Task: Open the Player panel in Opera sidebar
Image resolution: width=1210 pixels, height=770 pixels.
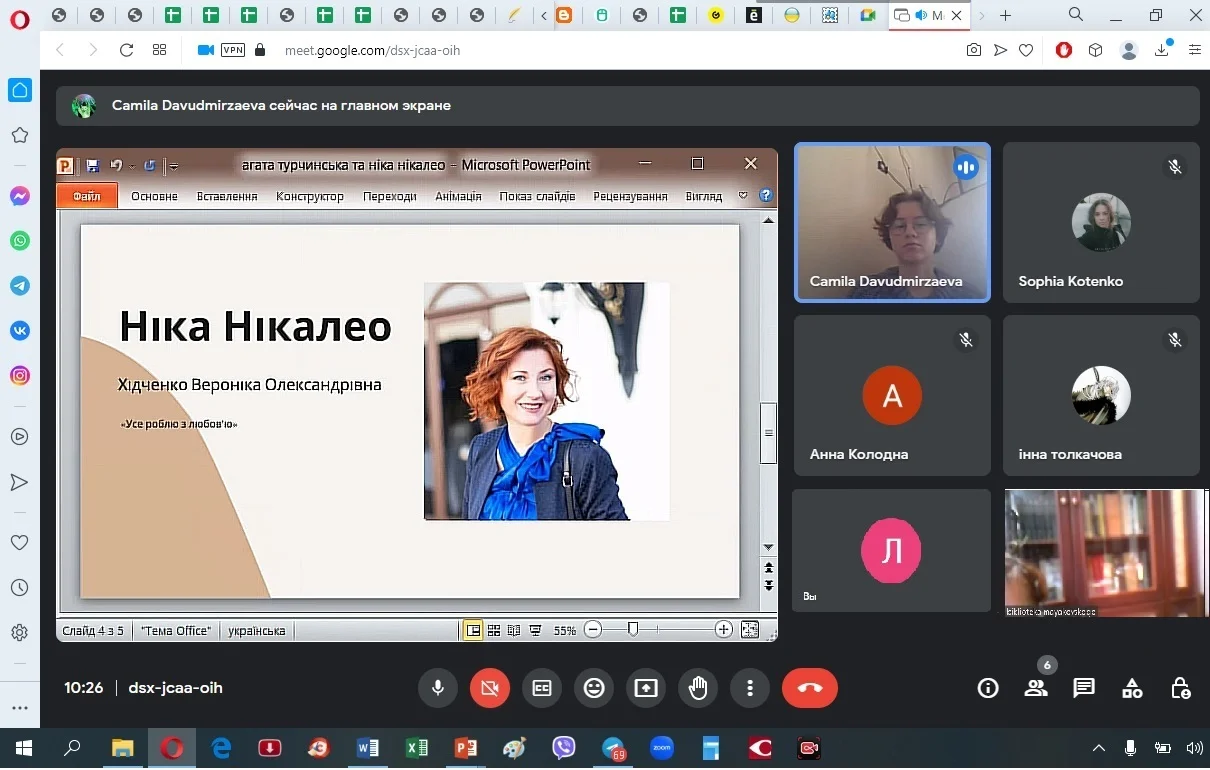Action: coord(19,437)
